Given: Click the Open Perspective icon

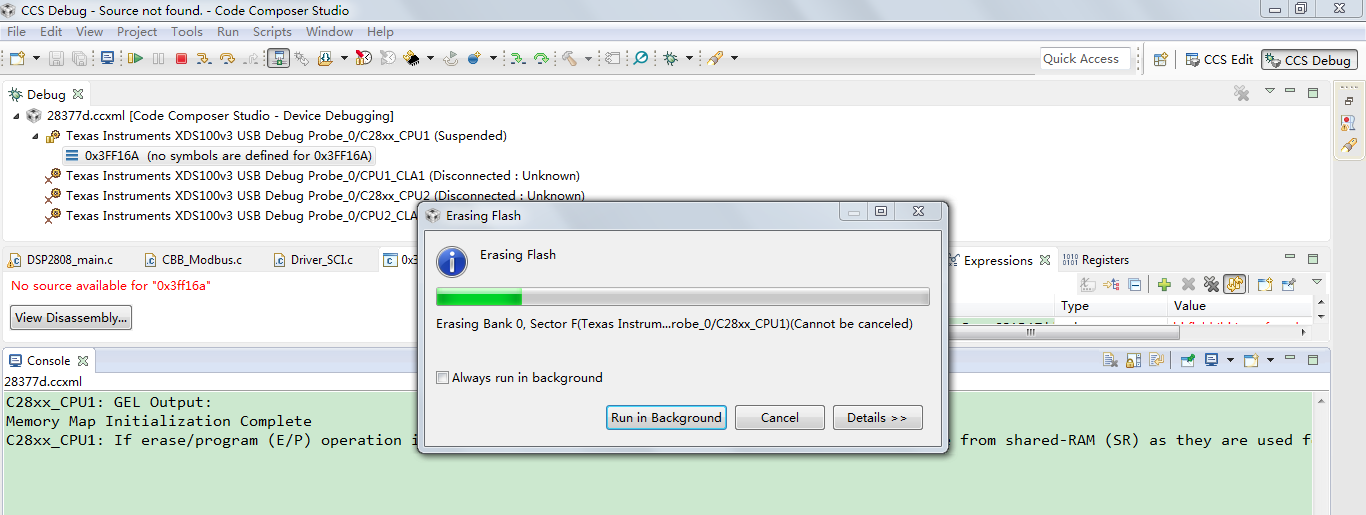Looking at the screenshot, I should pyautogui.click(x=1160, y=59).
